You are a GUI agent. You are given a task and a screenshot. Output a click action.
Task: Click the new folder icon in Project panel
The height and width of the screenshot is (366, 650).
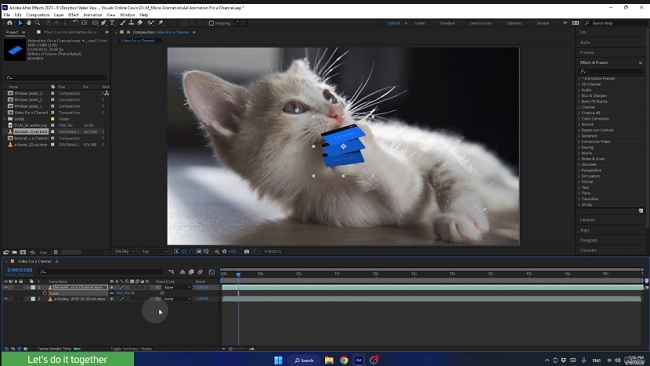point(15,252)
